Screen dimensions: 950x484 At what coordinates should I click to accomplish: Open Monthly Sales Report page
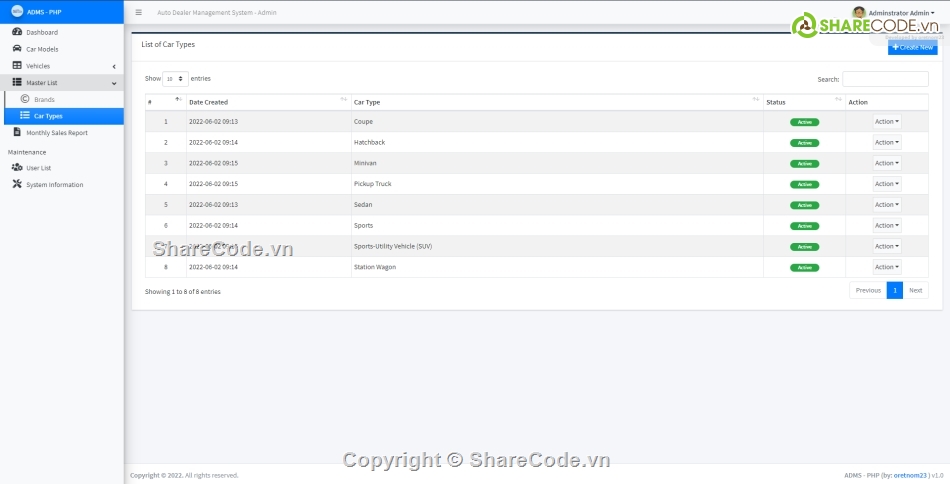pos(56,132)
